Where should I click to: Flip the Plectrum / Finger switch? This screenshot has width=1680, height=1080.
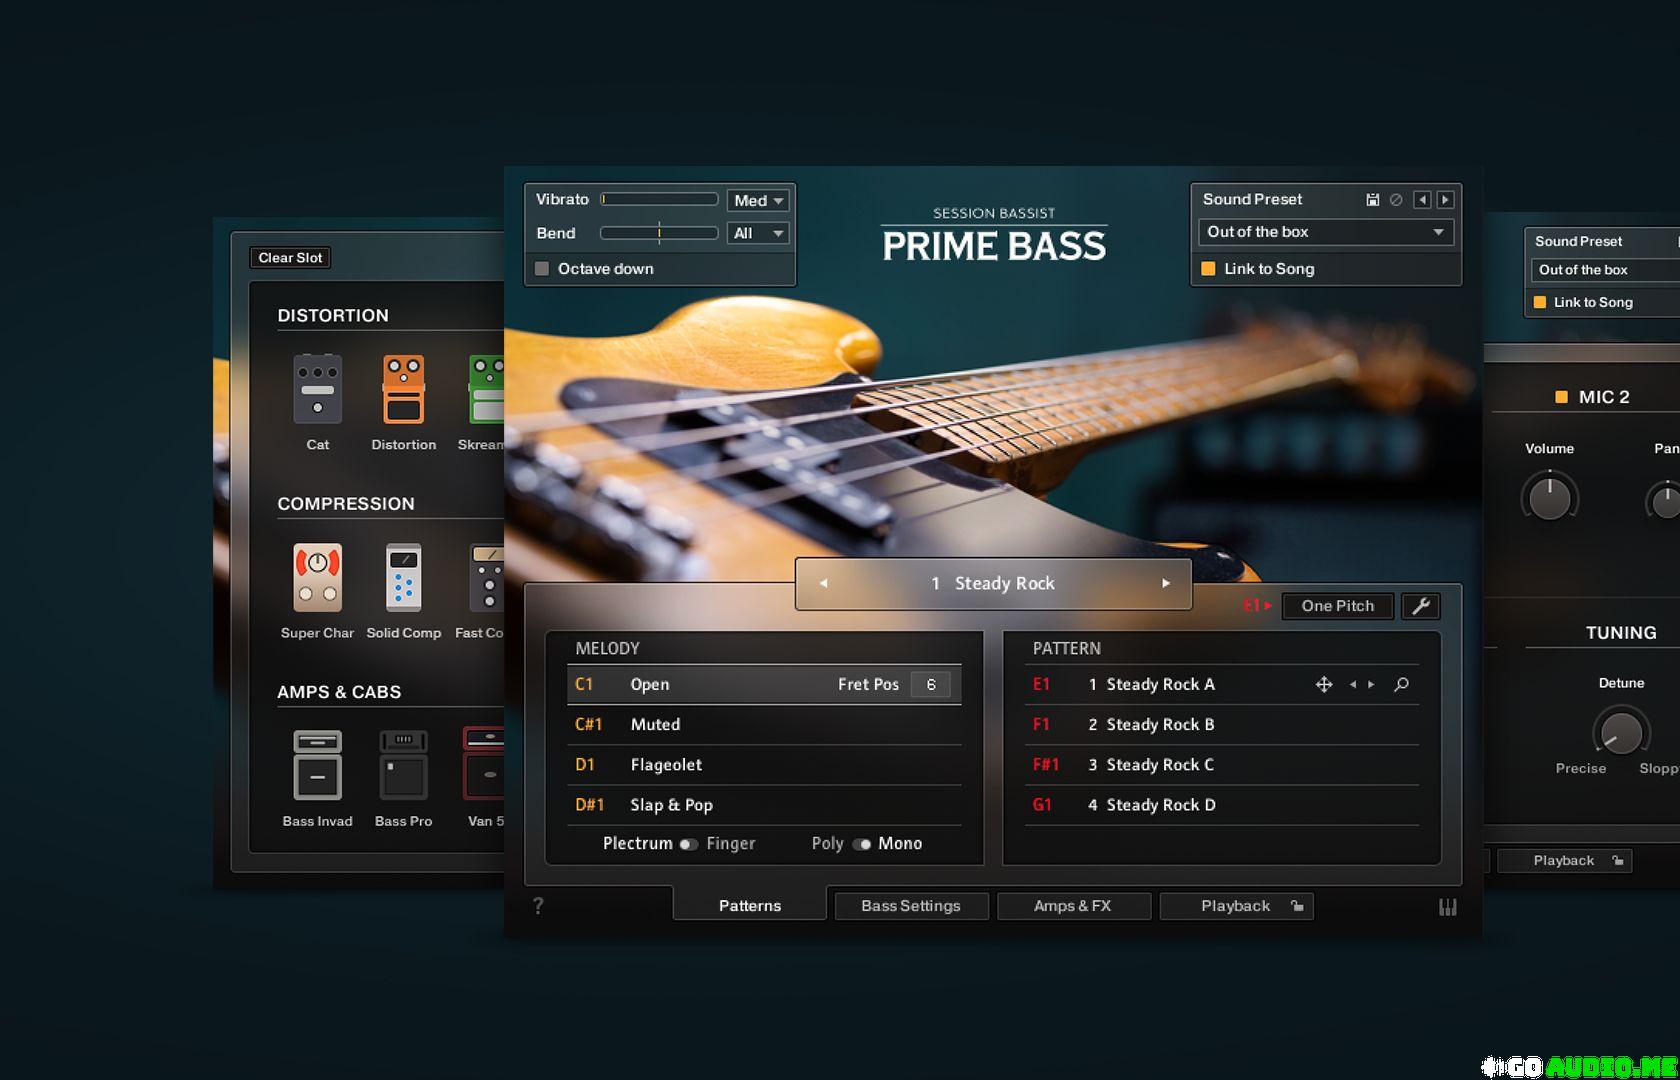(x=688, y=844)
